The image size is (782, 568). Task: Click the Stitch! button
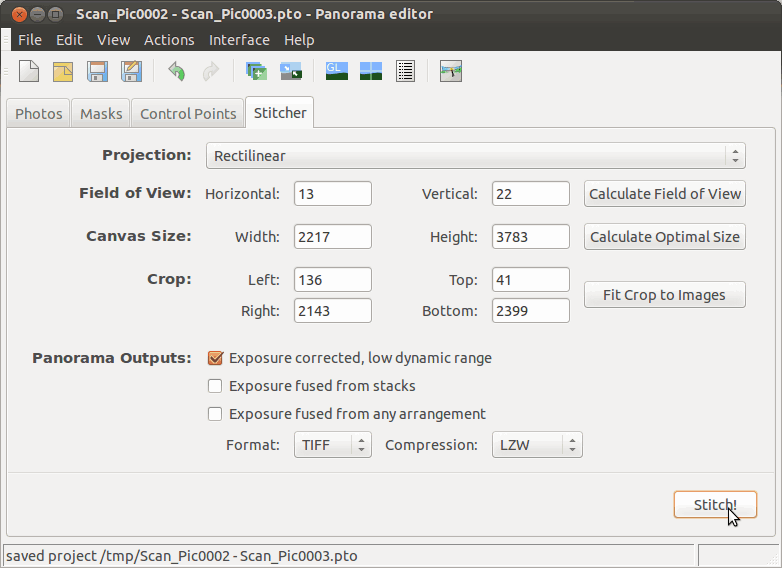715,505
